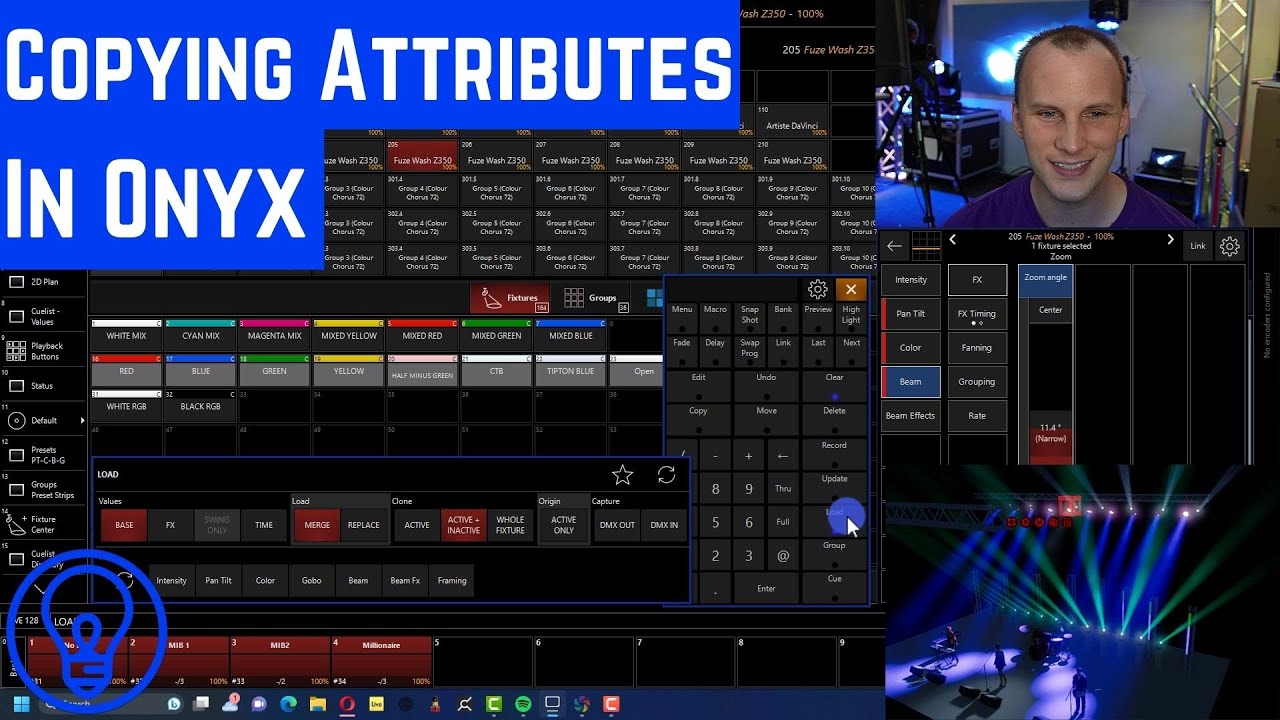The image size is (1280, 720).
Task: Capture DMX IN
Action: click(664, 525)
